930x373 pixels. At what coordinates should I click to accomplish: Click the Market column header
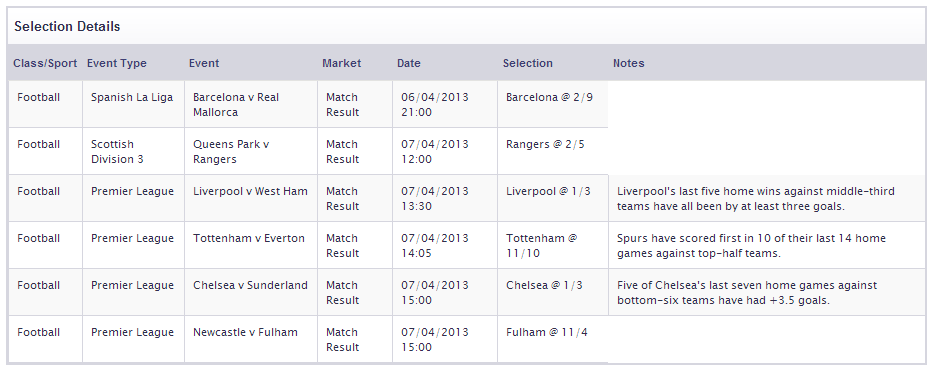342,63
